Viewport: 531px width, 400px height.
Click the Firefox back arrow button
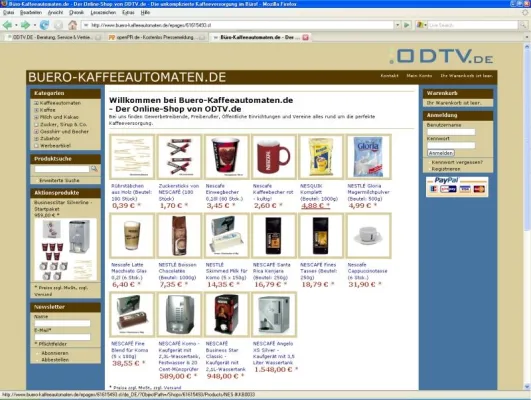[x=7, y=25]
